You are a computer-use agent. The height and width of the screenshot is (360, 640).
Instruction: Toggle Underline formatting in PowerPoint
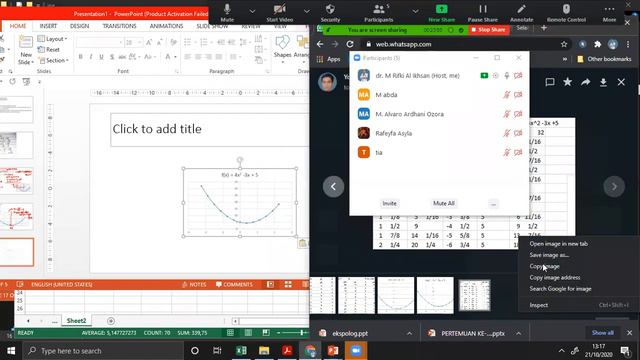point(101,57)
